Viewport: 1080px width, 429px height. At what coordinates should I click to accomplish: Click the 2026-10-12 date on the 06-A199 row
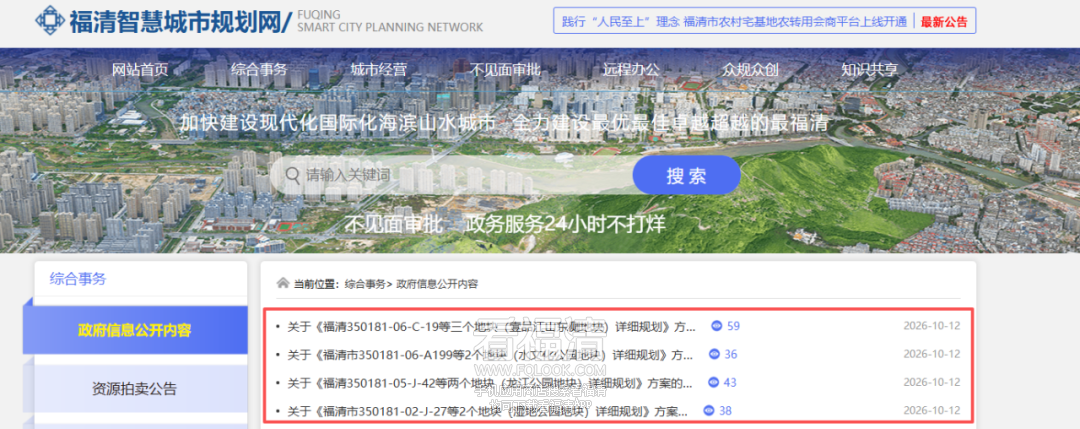(932, 354)
